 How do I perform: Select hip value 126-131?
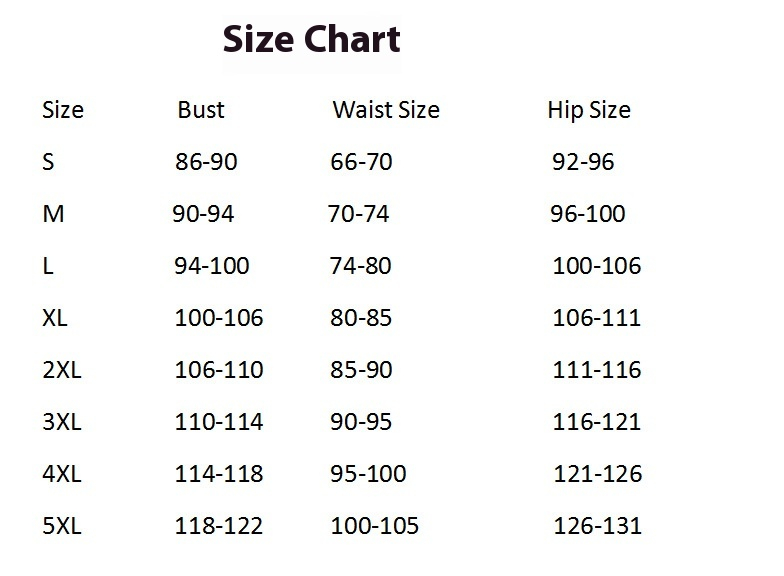coord(598,526)
